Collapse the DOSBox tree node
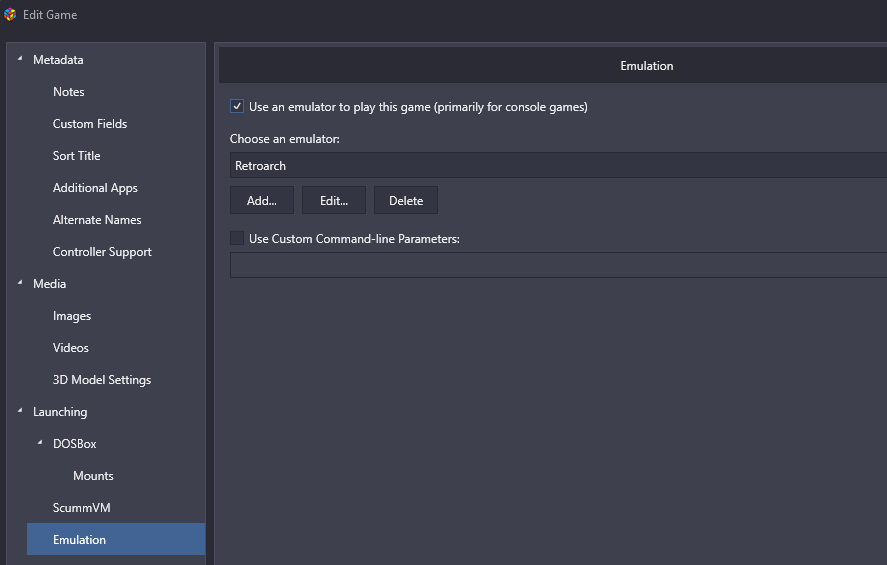 point(40,442)
